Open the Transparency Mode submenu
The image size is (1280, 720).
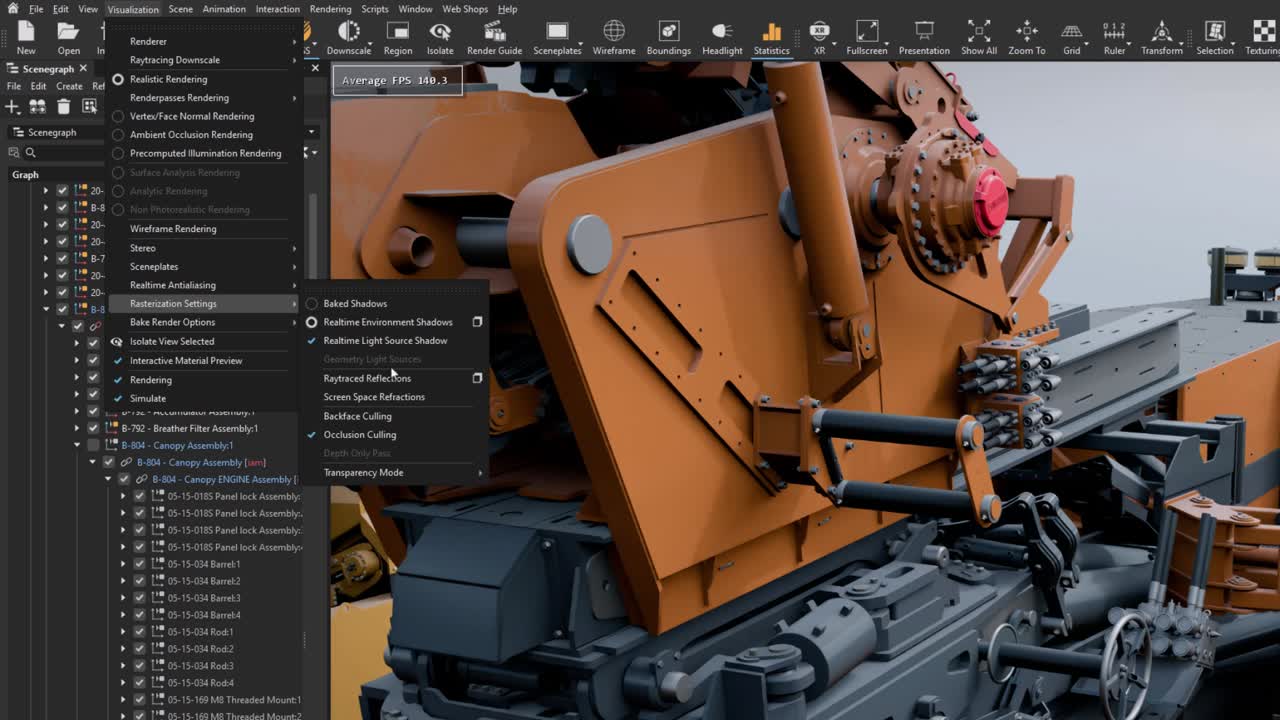(x=363, y=473)
